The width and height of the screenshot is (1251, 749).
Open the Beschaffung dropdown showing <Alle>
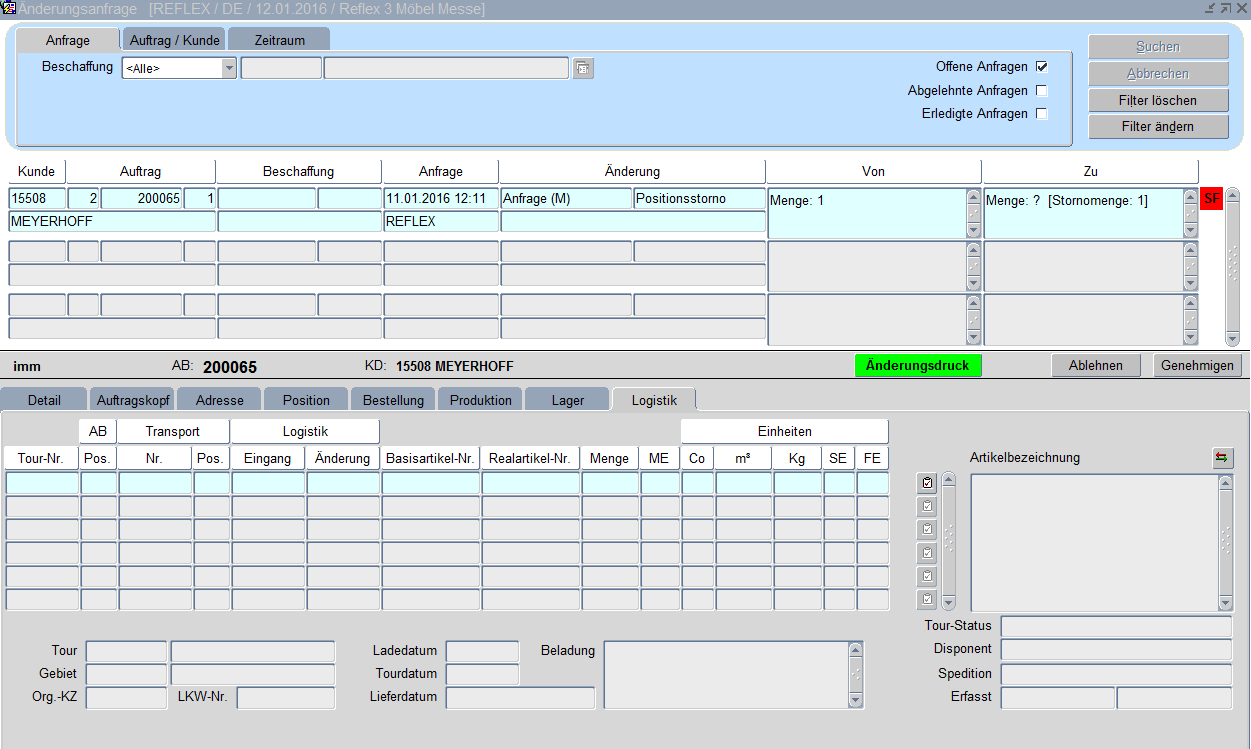229,69
